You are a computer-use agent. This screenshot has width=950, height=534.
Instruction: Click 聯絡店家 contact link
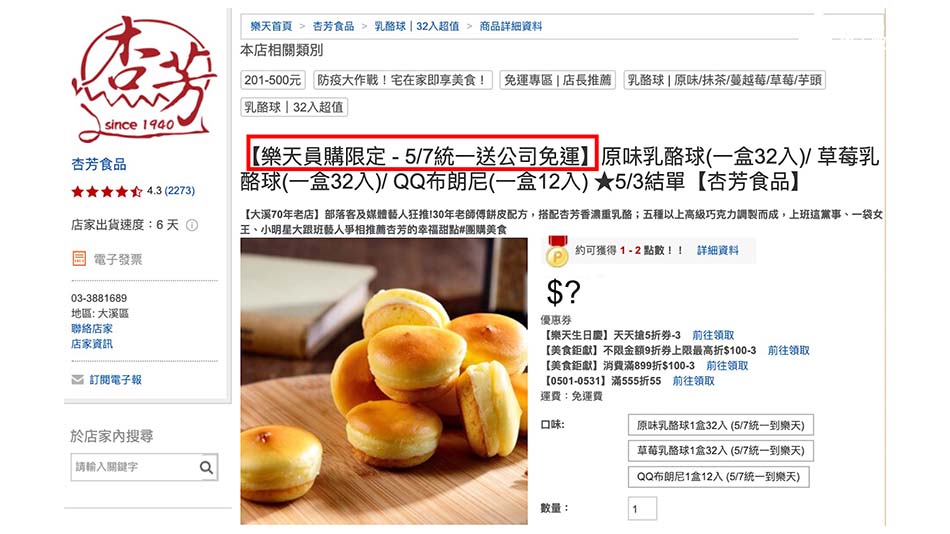[91, 329]
